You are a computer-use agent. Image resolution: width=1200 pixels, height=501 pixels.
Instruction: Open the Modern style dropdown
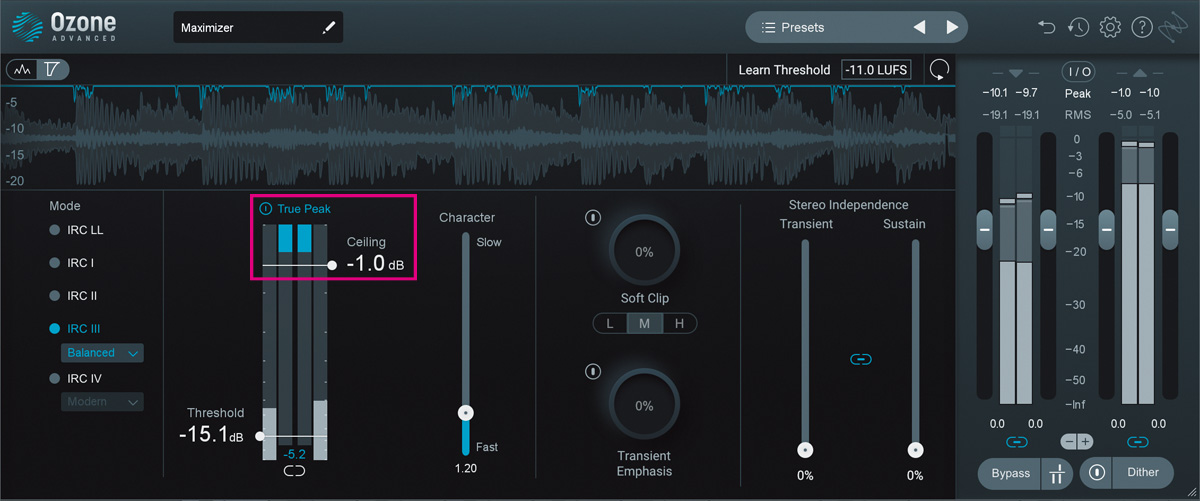pyautogui.click(x=102, y=402)
